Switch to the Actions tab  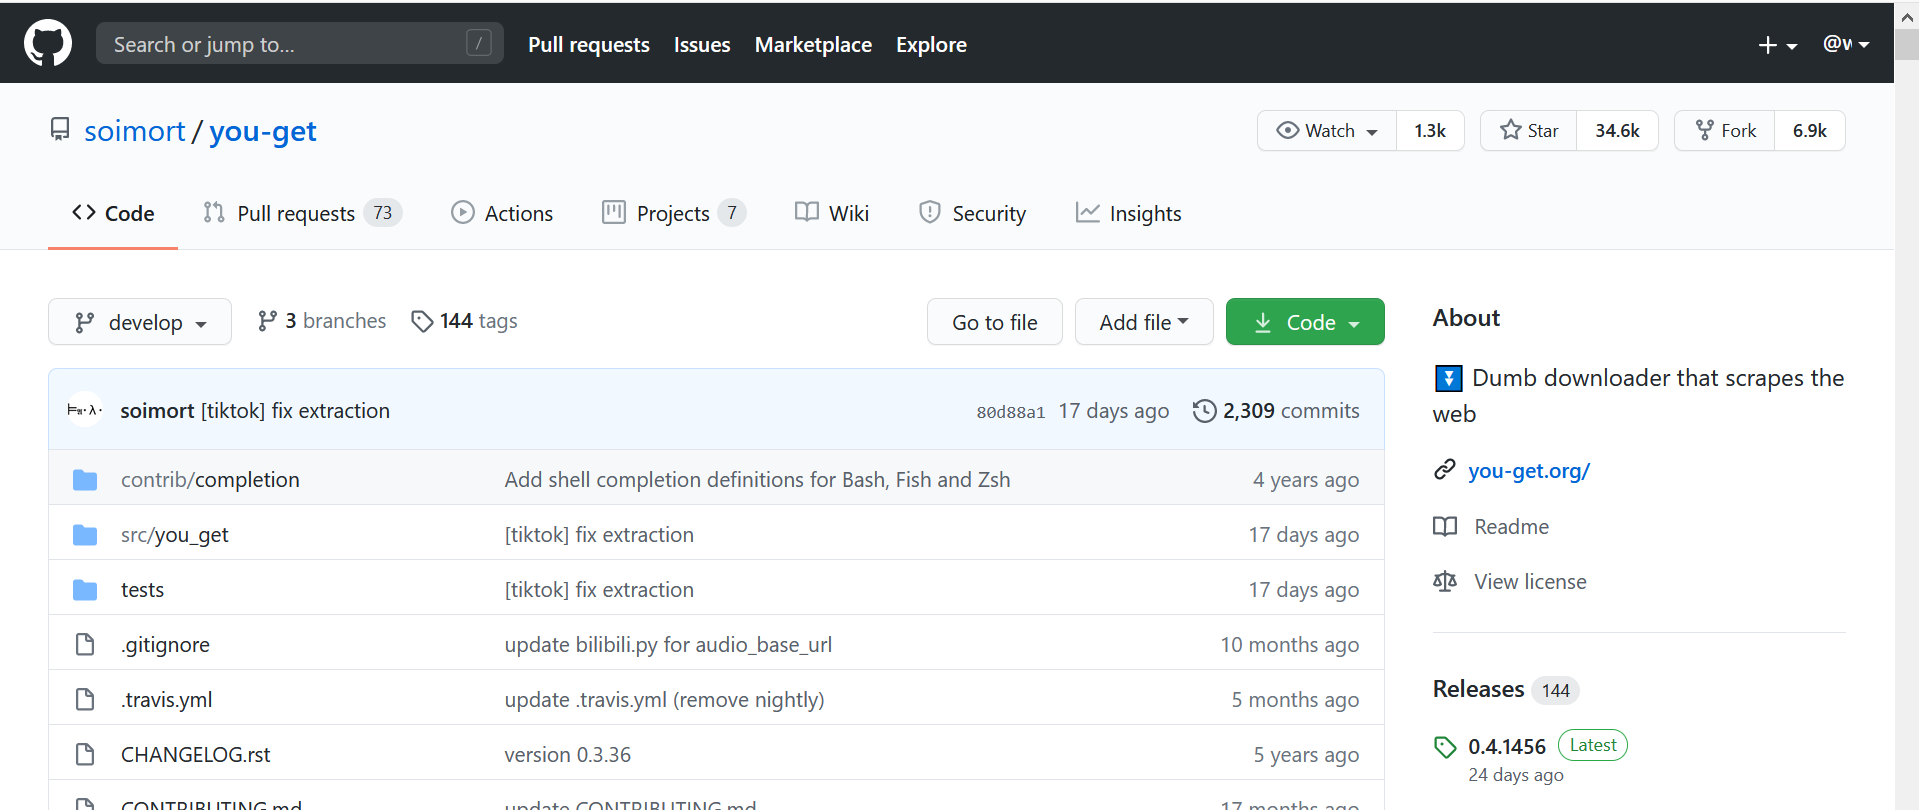point(502,213)
